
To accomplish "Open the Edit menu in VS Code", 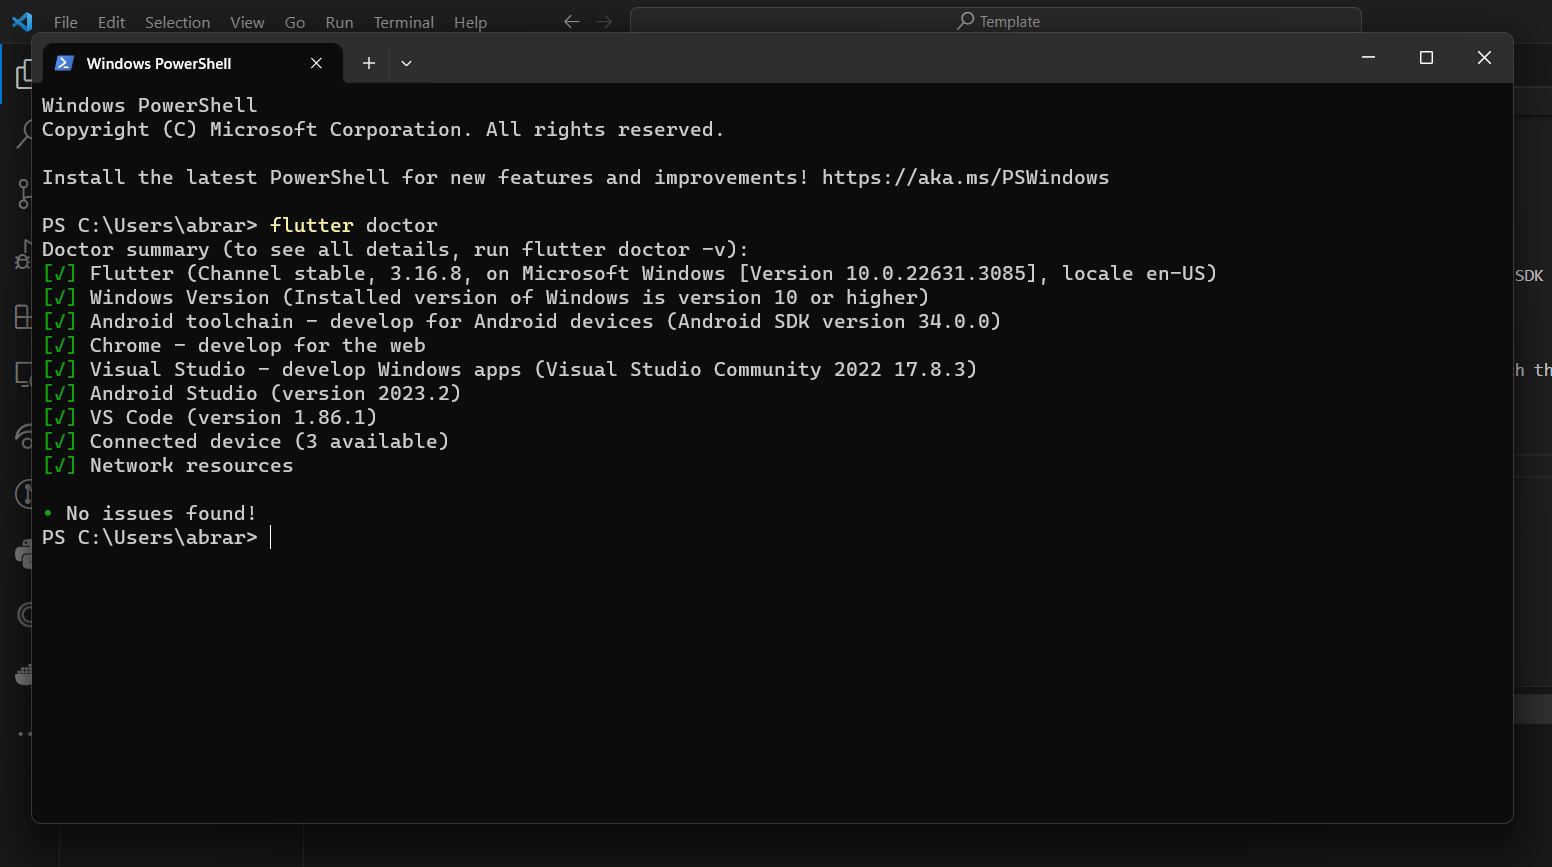I will pyautogui.click(x=111, y=22).
